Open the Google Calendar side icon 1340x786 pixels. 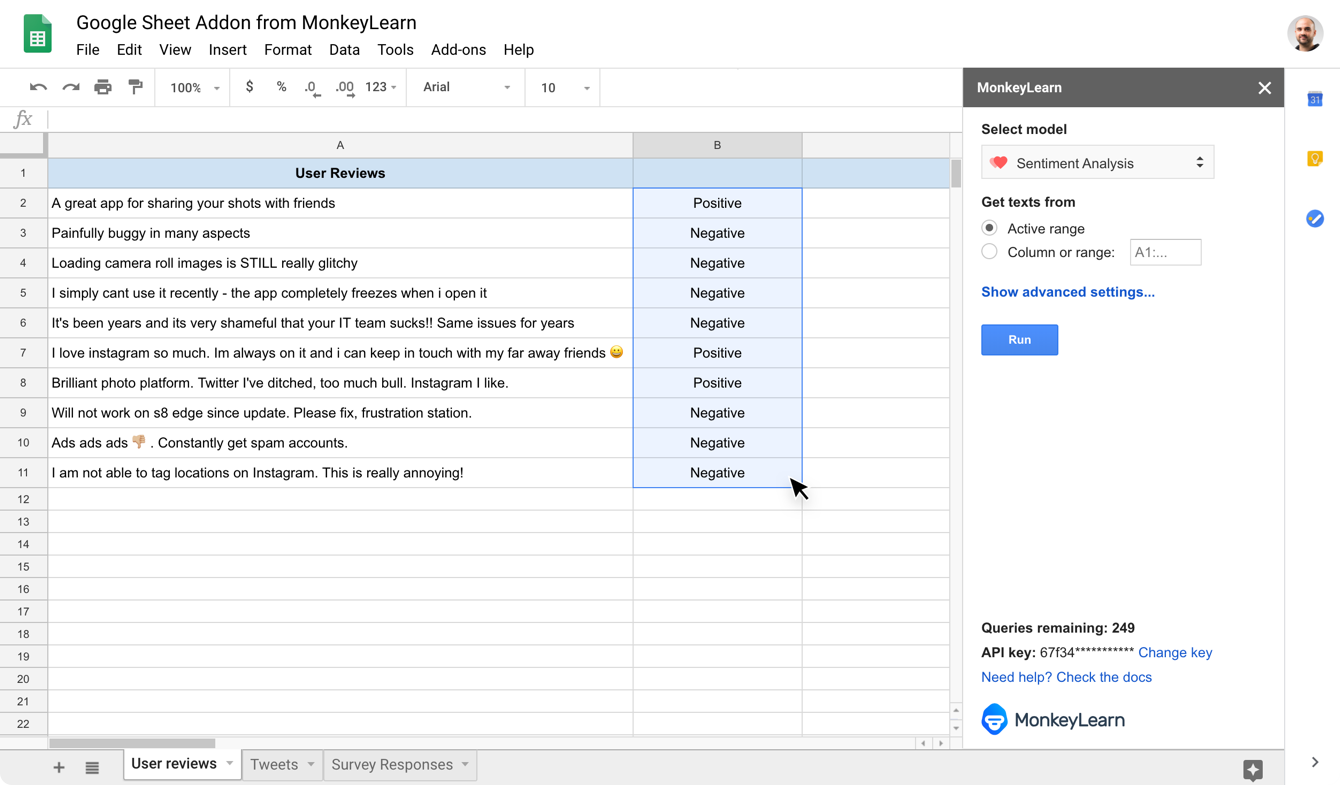pos(1315,98)
